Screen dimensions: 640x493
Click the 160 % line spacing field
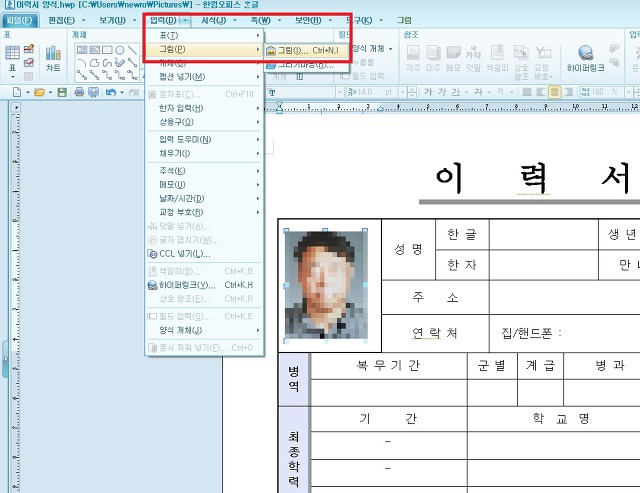[602, 92]
